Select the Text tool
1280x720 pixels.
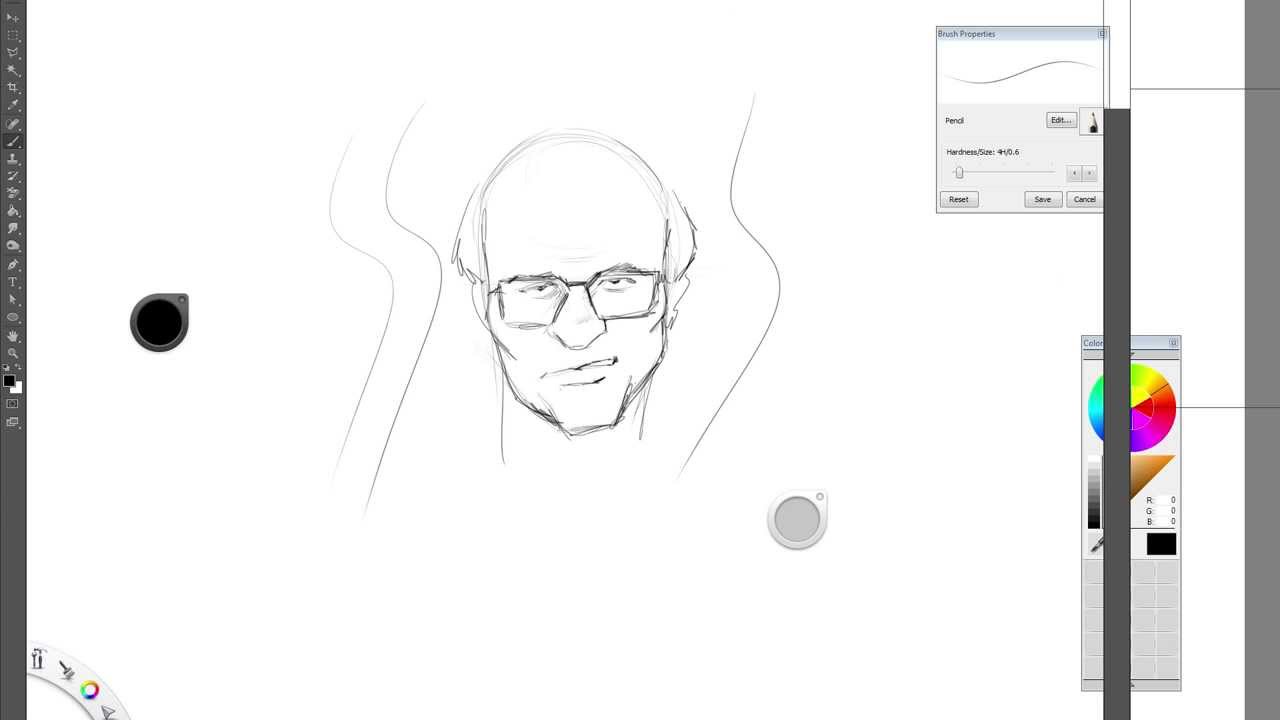click(x=13, y=282)
